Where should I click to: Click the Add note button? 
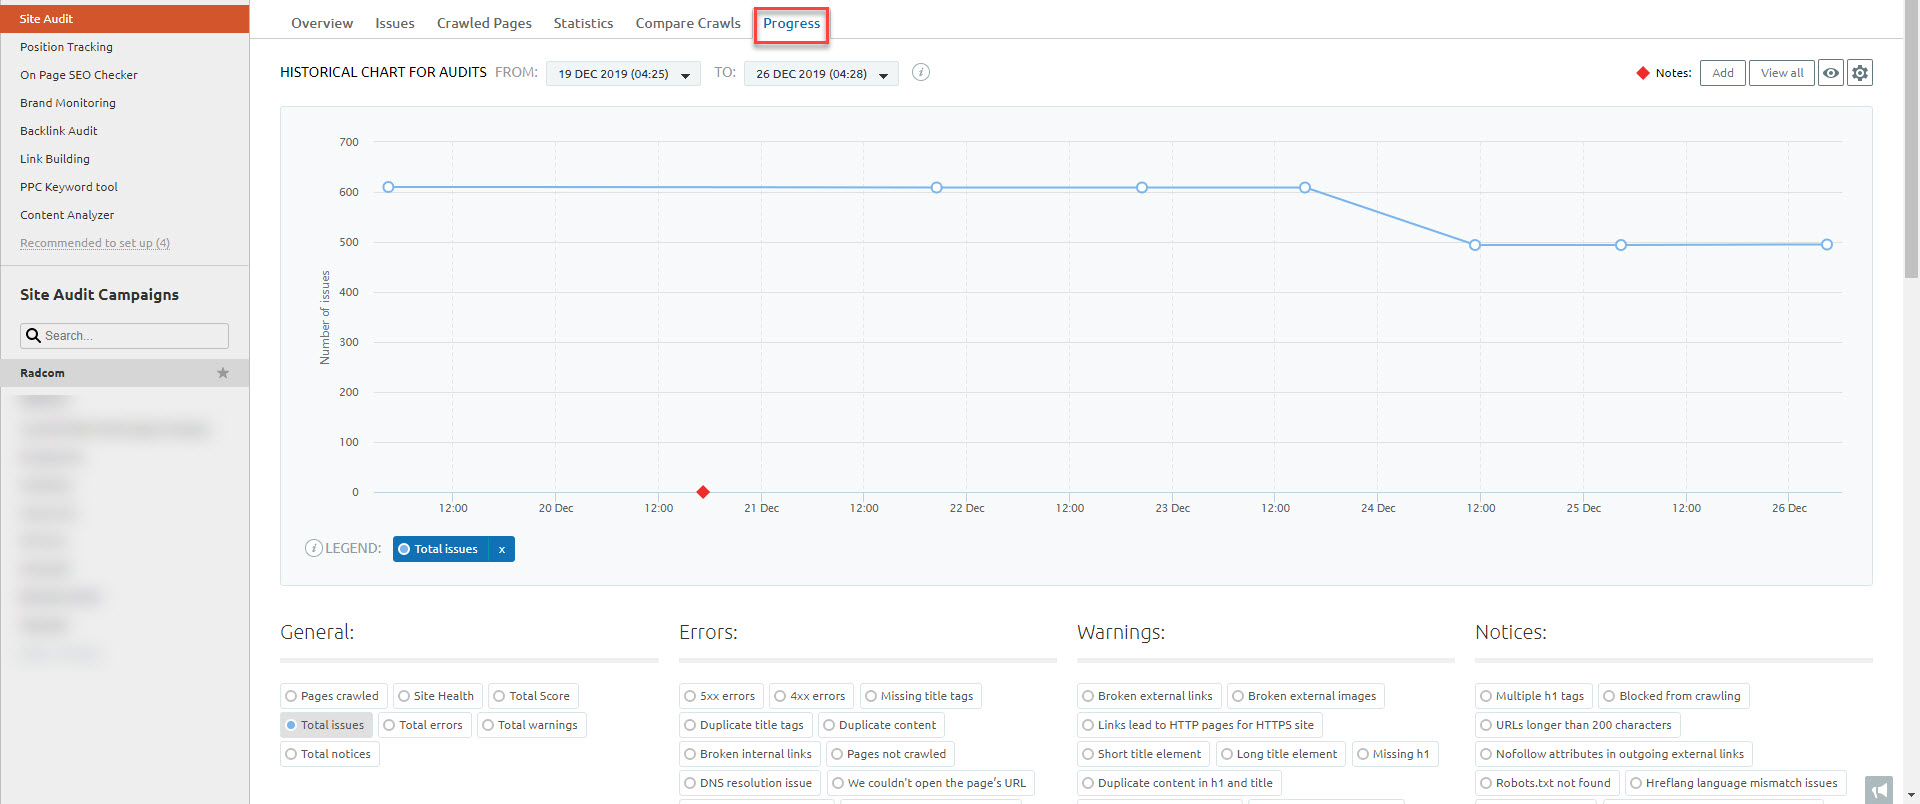click(1722, 73)
